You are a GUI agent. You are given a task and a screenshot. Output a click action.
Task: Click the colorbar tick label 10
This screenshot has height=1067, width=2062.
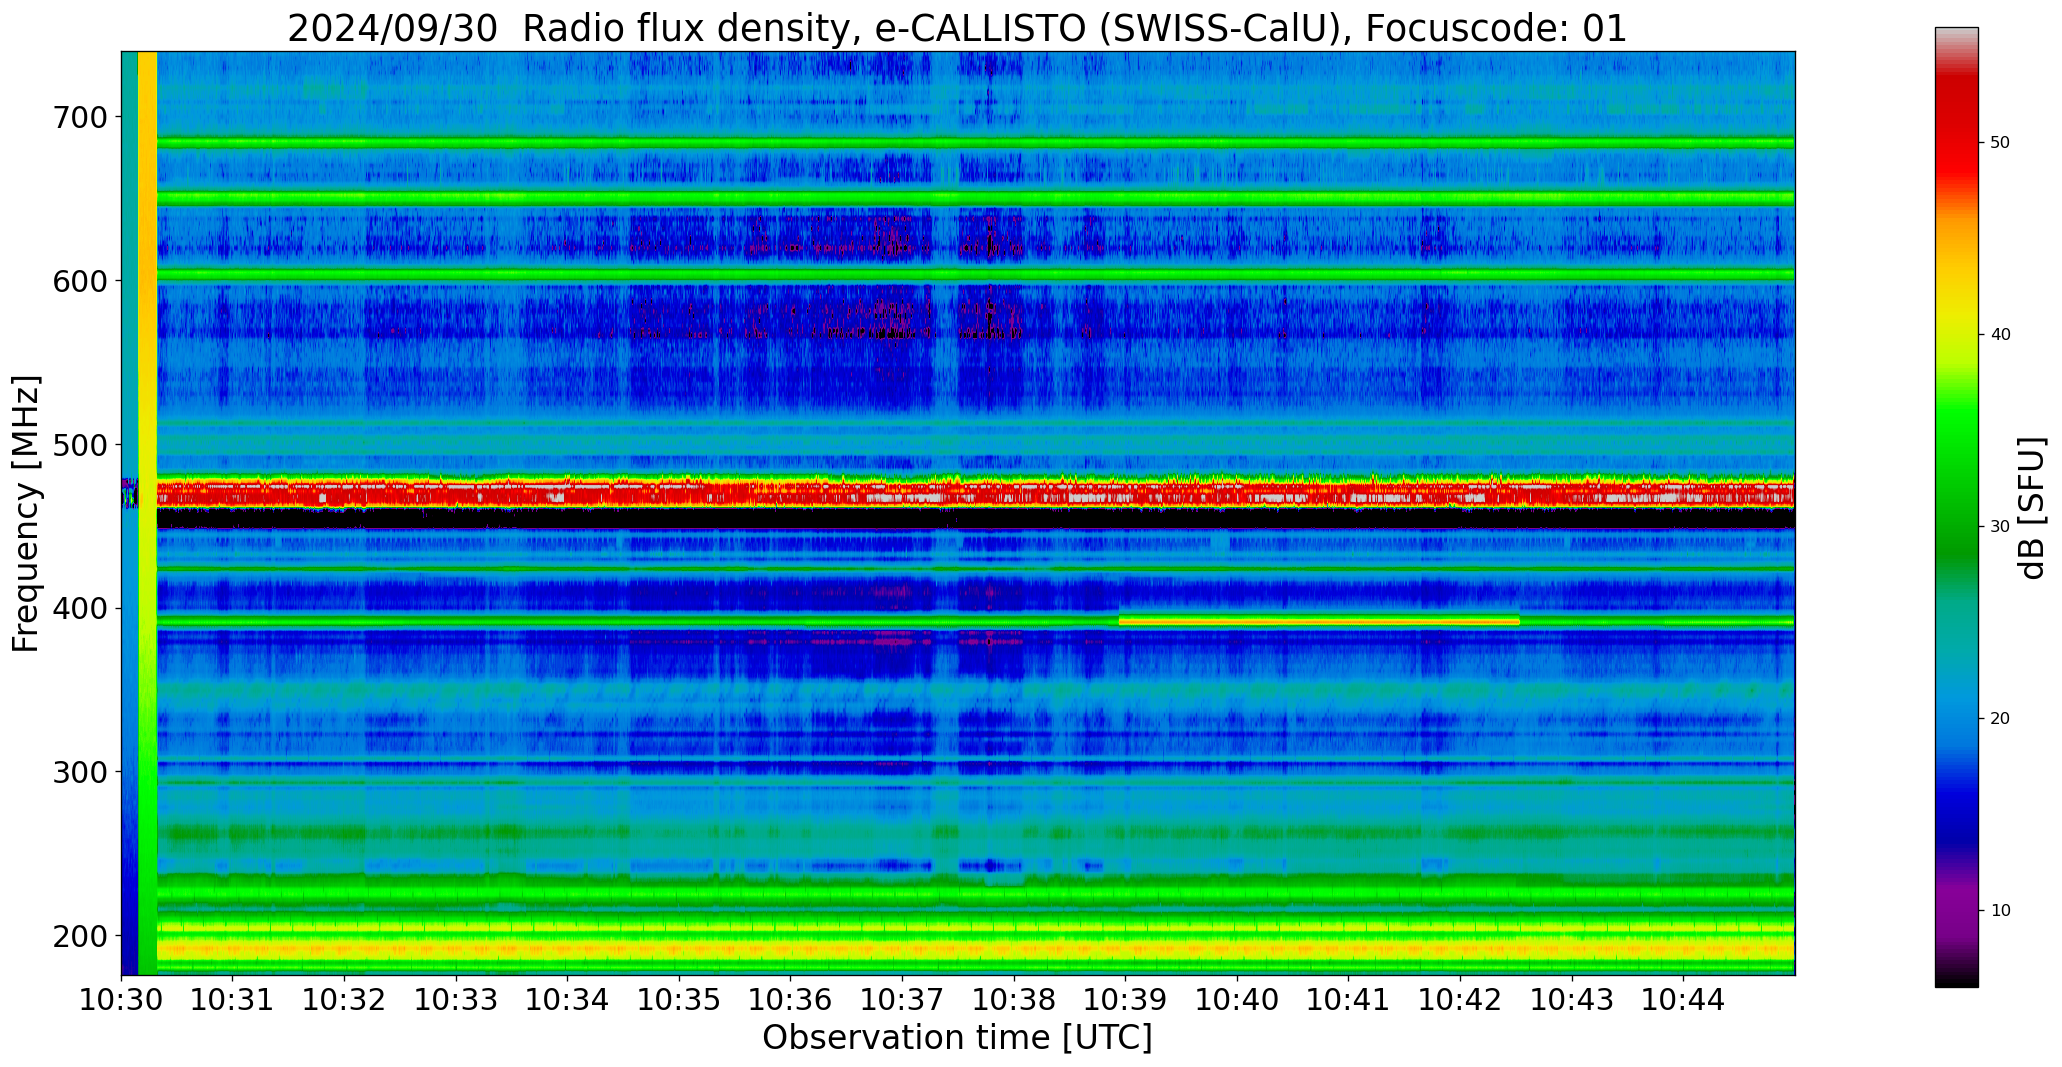pos(2000,910)
